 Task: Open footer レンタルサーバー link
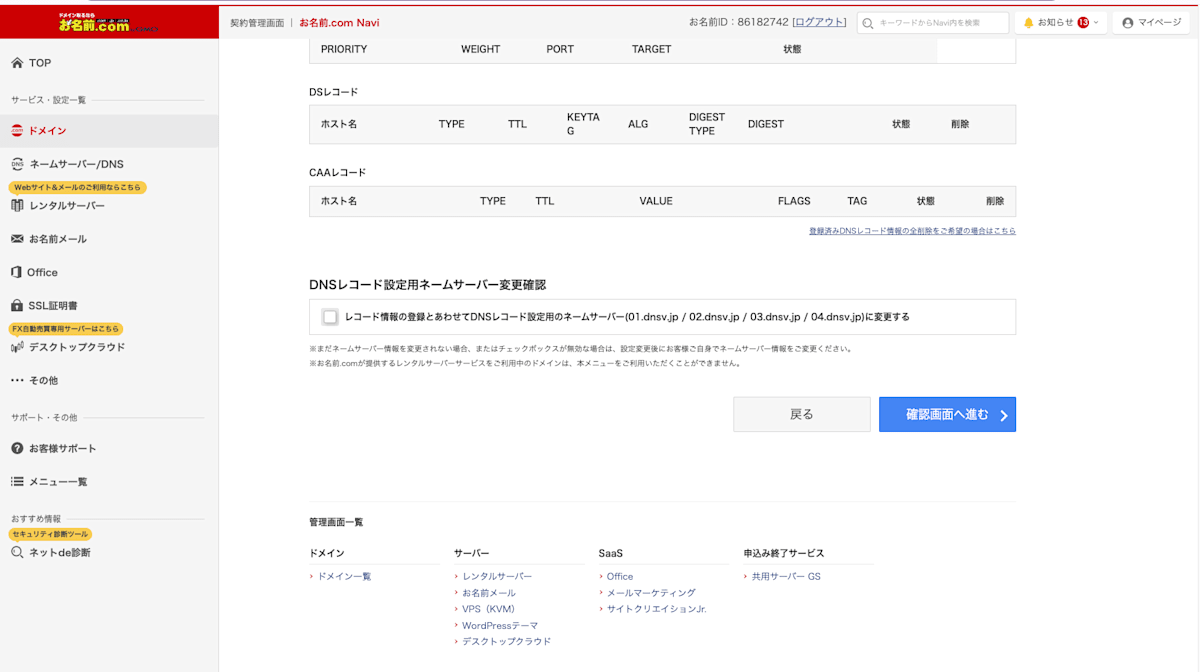coord(497,577)
